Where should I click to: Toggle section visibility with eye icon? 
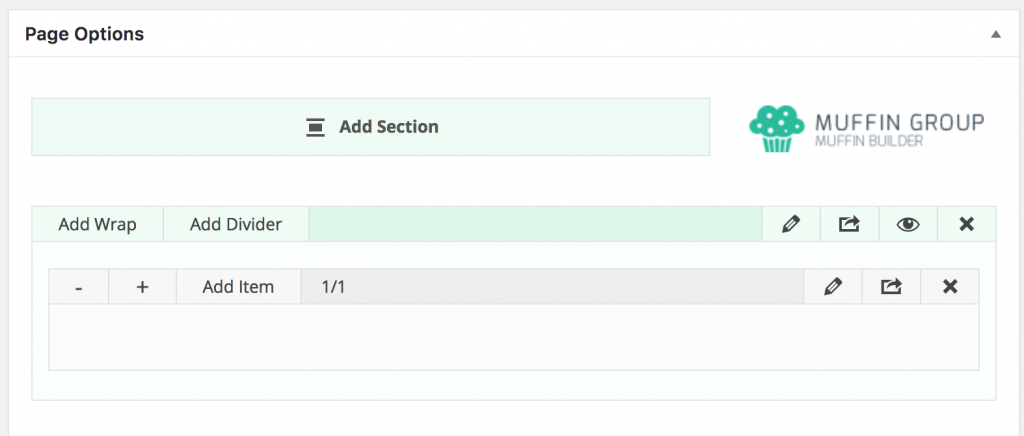tap(908, 224)
